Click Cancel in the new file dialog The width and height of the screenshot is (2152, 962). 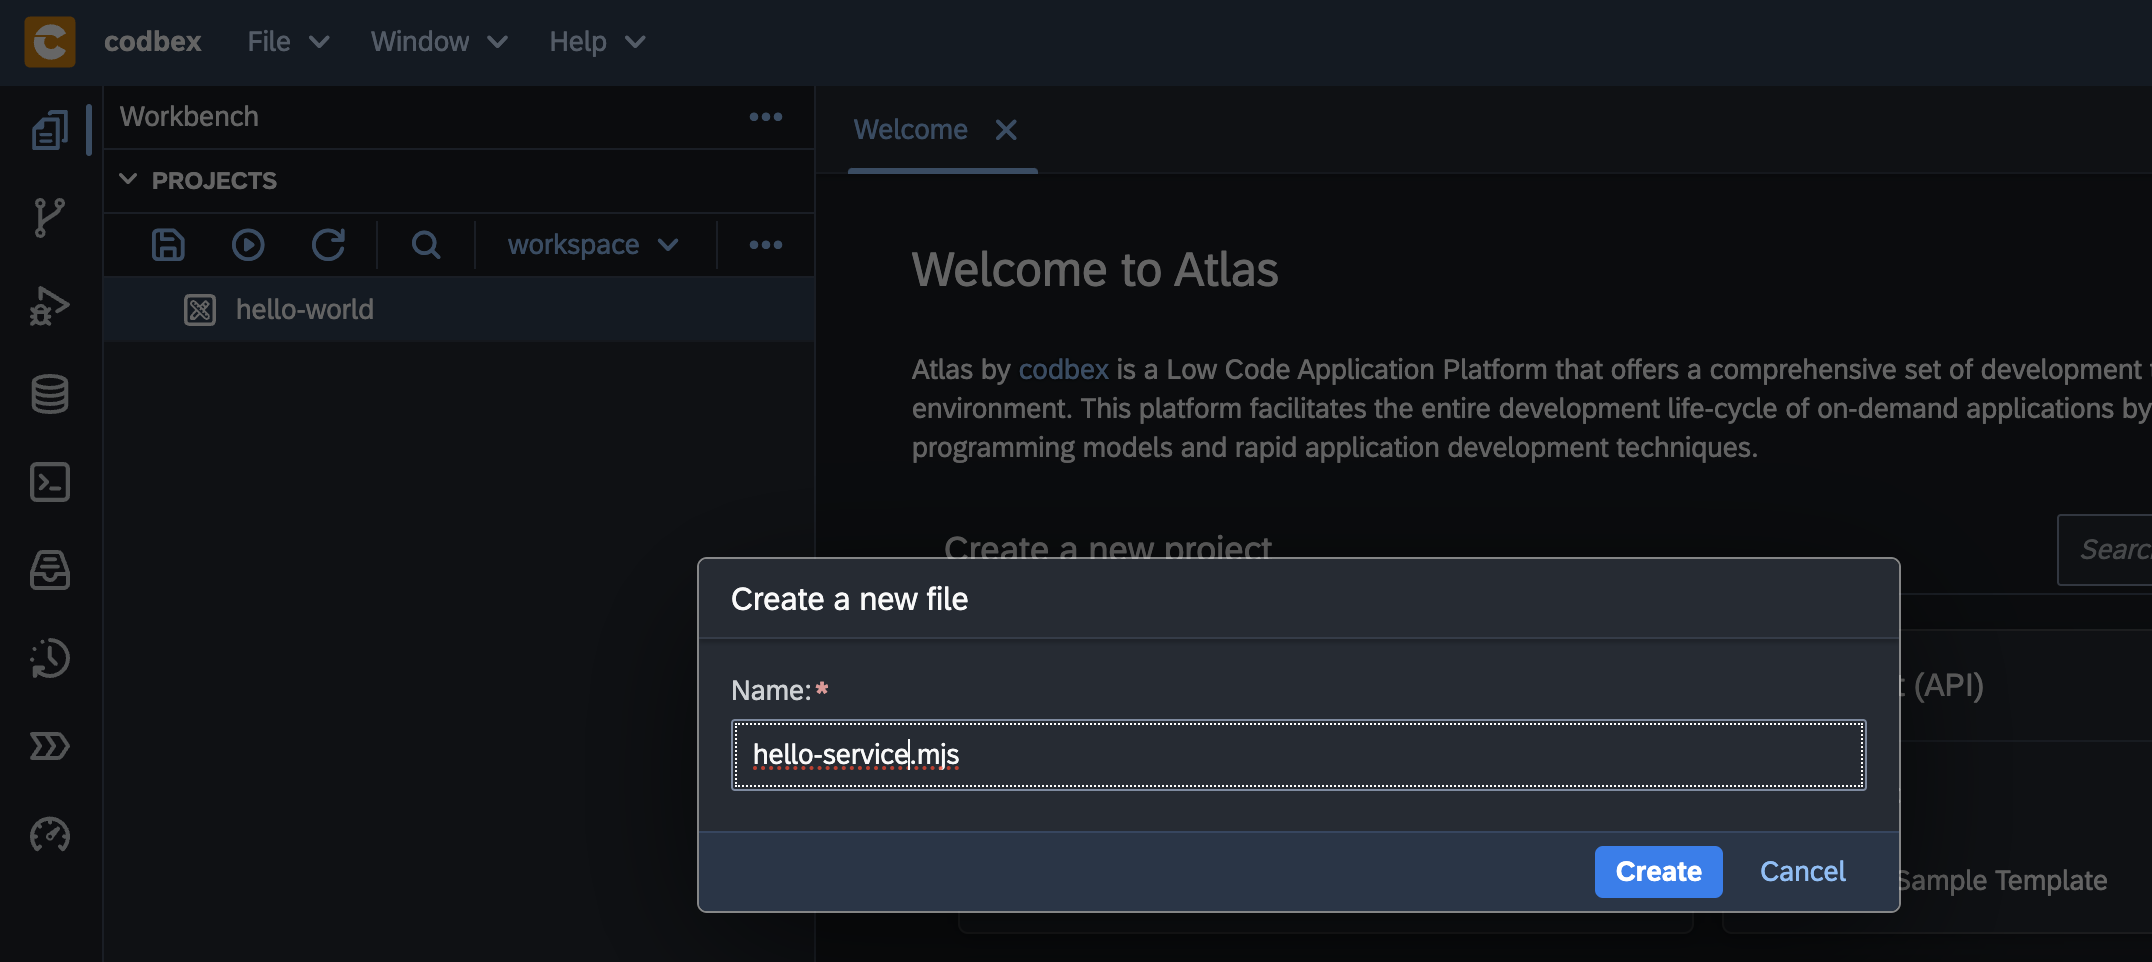1802,872
